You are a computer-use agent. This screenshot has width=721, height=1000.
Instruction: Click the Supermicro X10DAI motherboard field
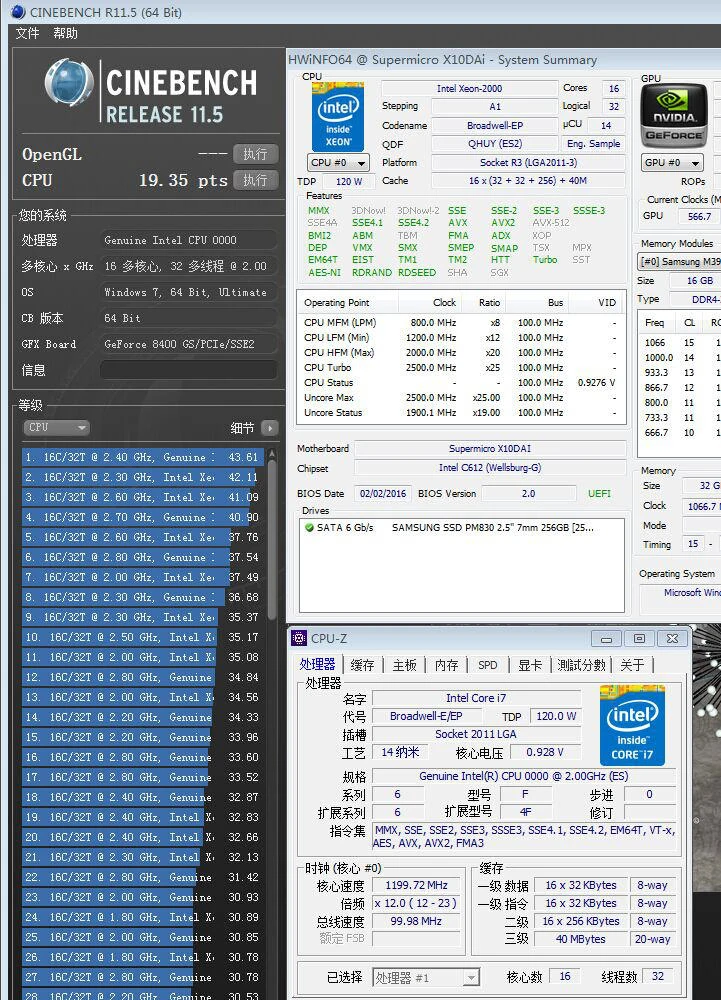click(x=490, y=448)
